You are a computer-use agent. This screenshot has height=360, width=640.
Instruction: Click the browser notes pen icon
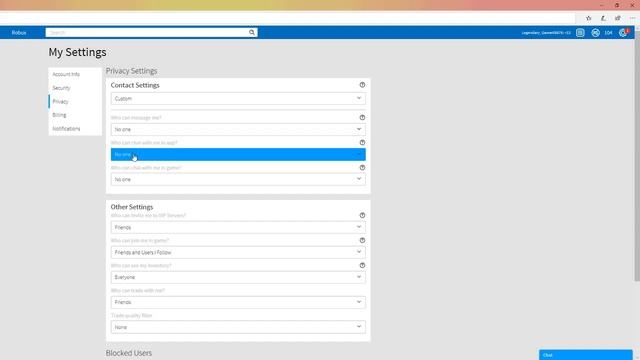tap(603, 18)
